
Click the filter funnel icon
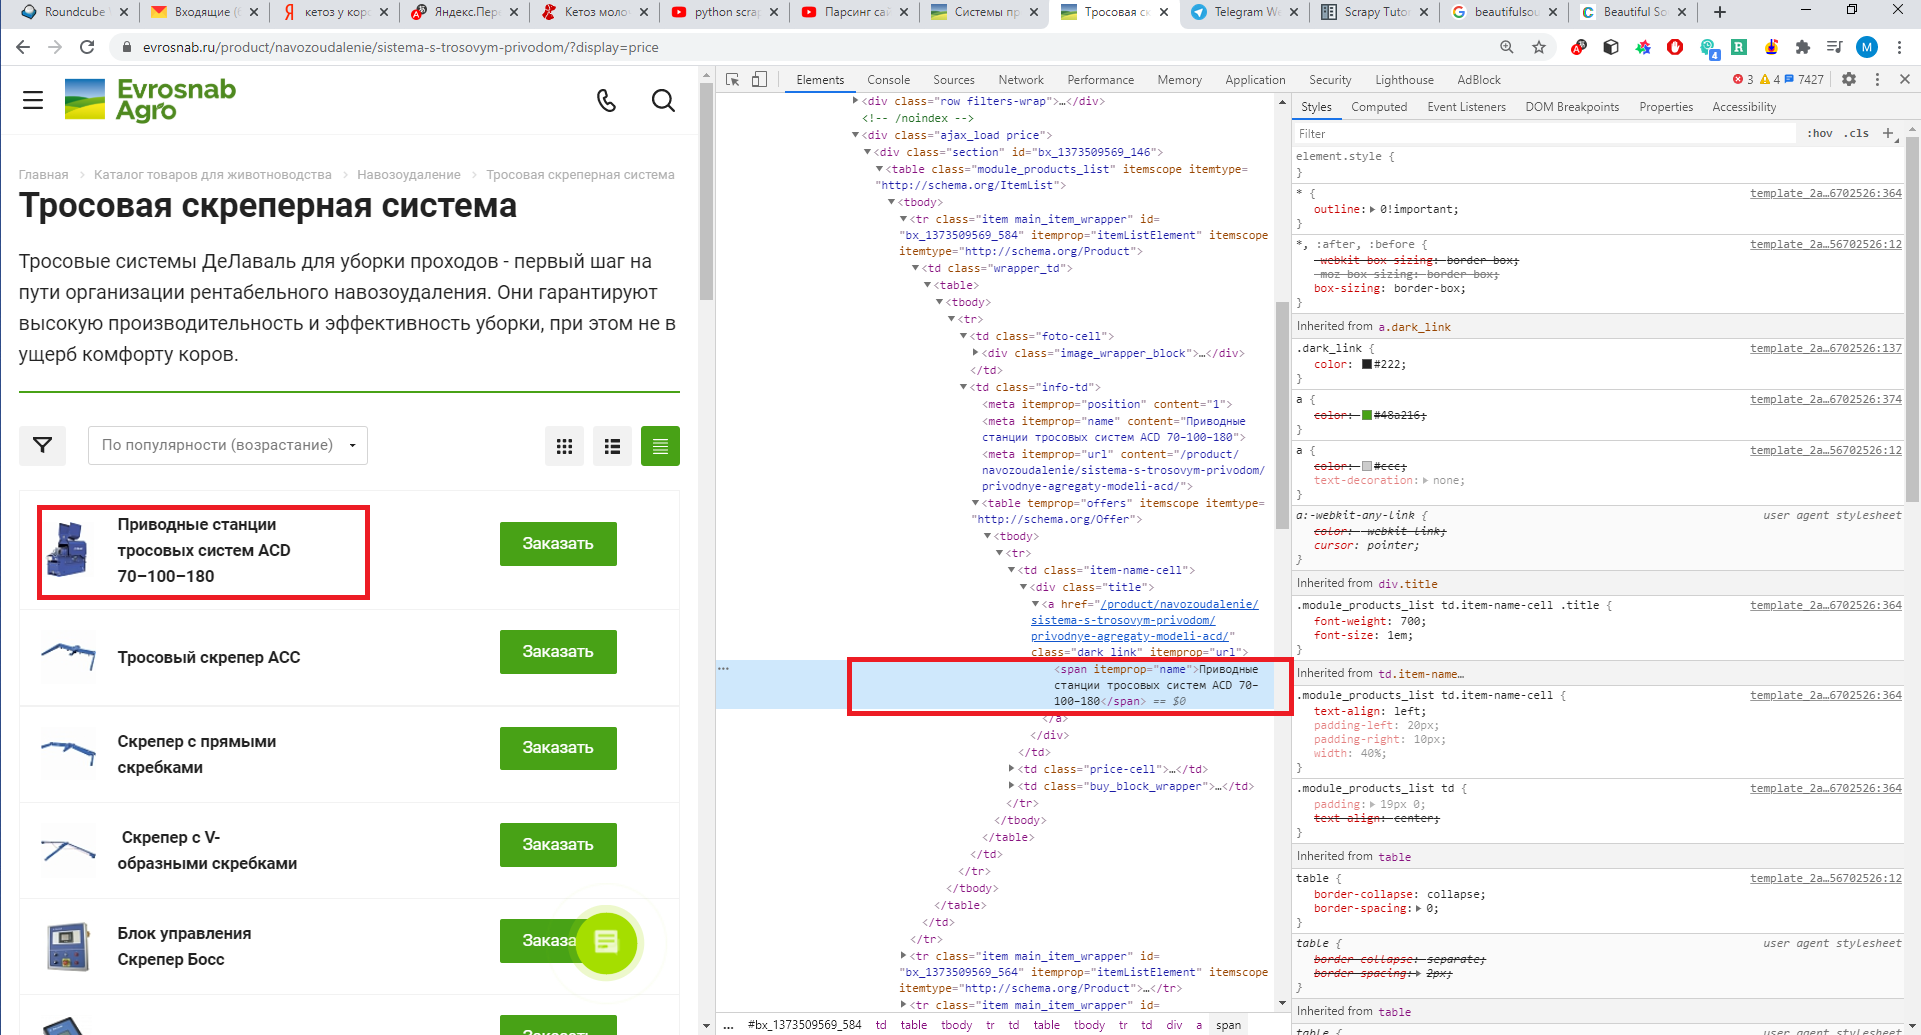(42, 445)
